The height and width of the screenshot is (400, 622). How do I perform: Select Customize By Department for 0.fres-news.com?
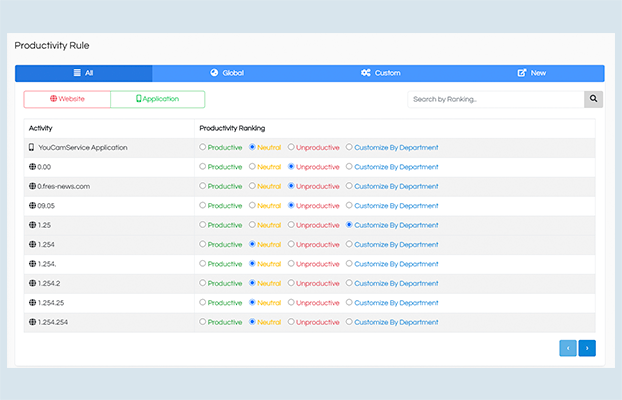[349, 186]
